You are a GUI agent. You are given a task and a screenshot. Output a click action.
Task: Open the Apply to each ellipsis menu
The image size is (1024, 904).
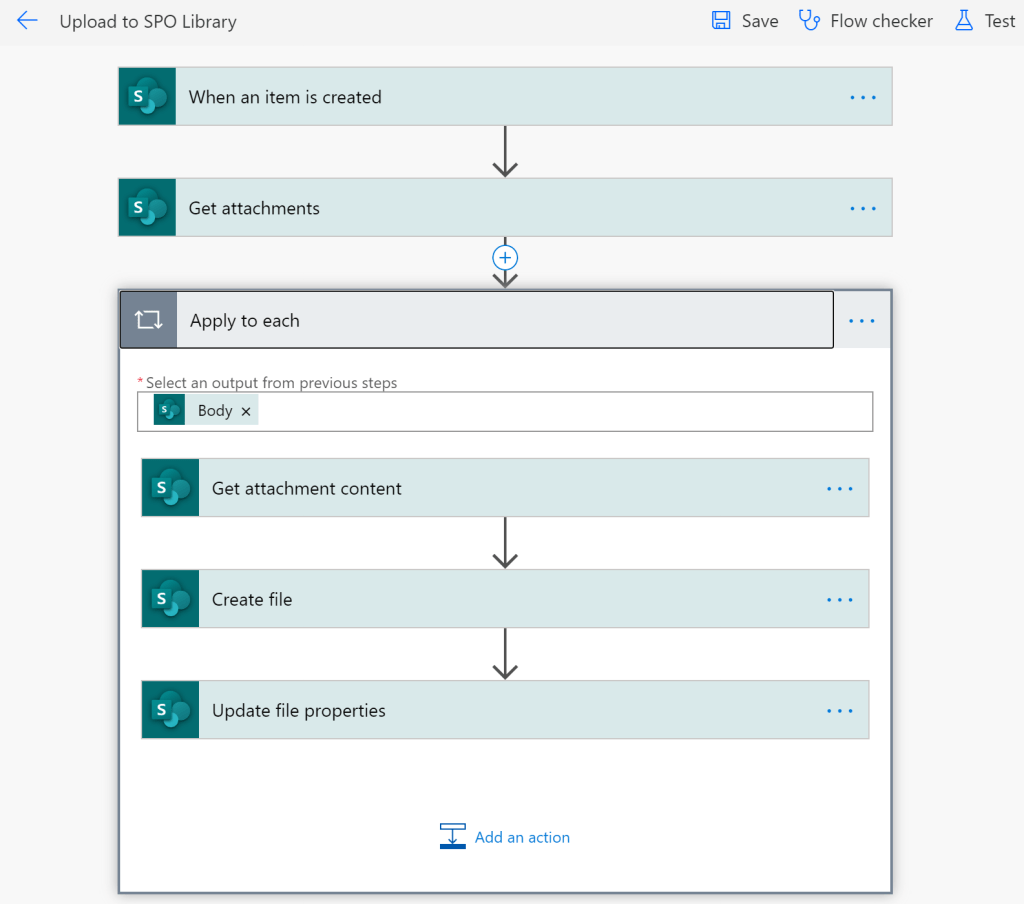tap(861, 321)
